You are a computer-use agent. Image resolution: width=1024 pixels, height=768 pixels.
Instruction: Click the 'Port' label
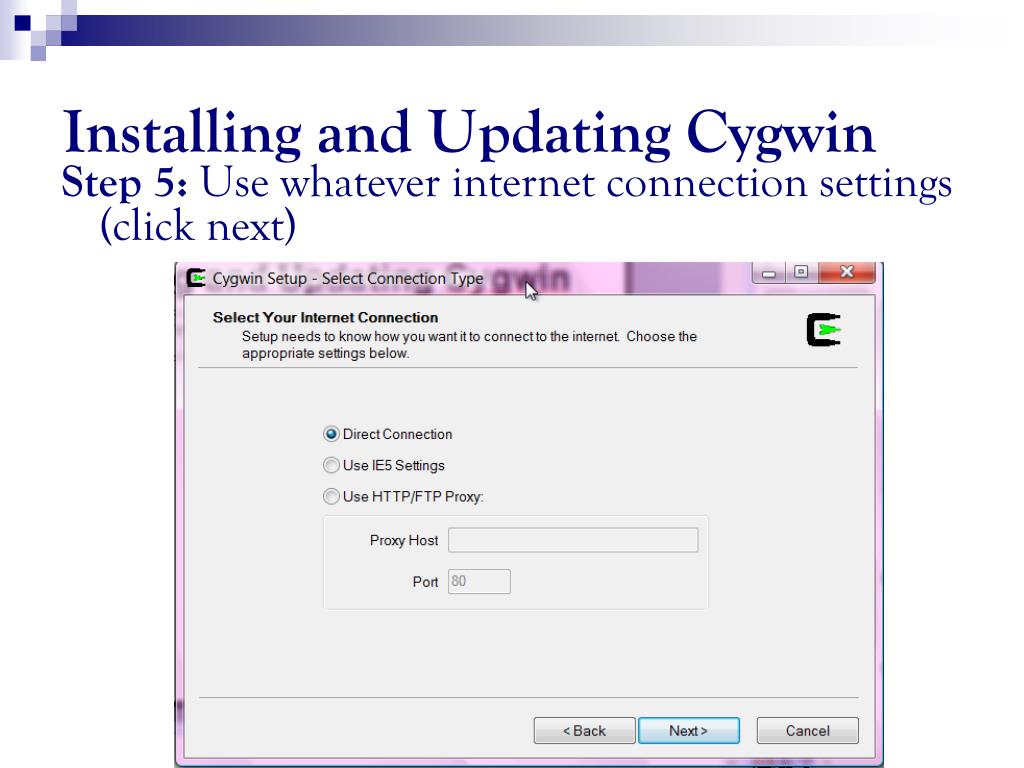click(425, 582)
